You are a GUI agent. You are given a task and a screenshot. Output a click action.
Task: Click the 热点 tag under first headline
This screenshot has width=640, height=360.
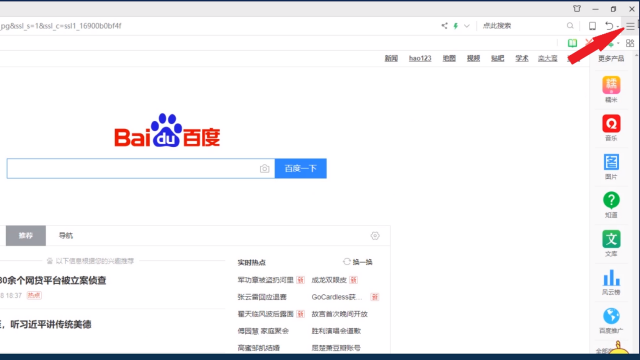point(34,295)
